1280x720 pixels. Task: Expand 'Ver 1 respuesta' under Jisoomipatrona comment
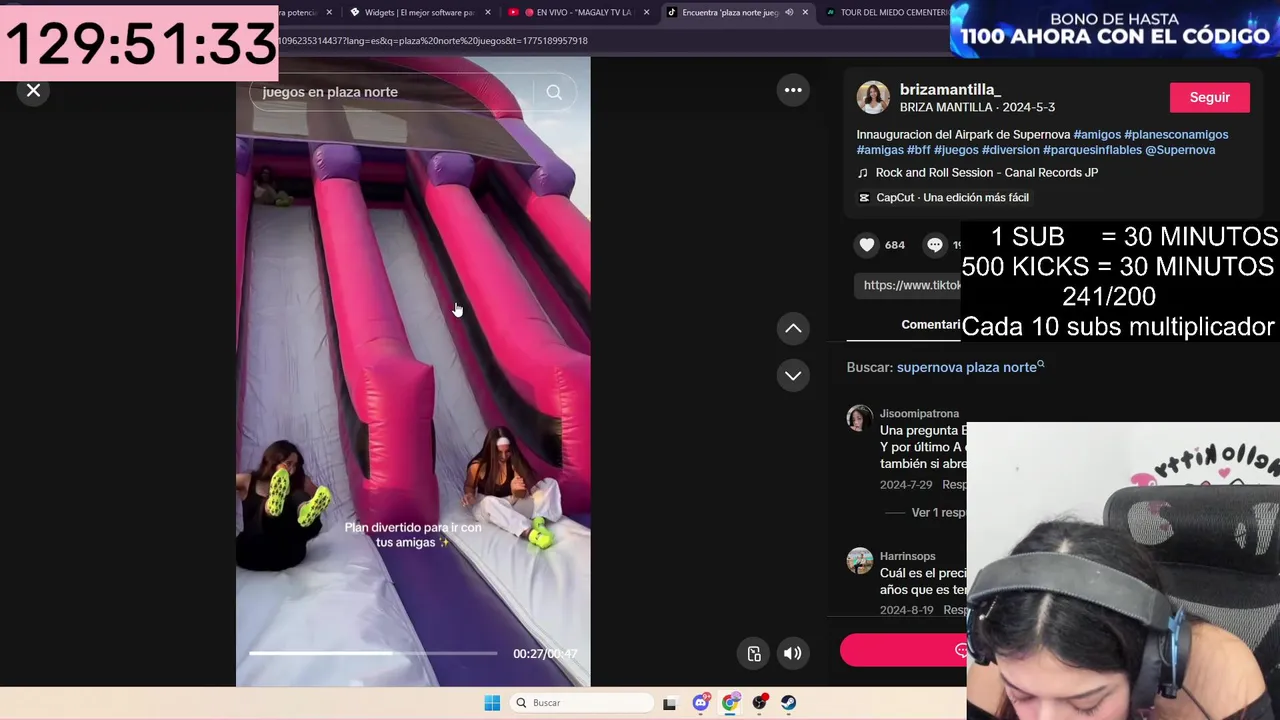[938, 512]
